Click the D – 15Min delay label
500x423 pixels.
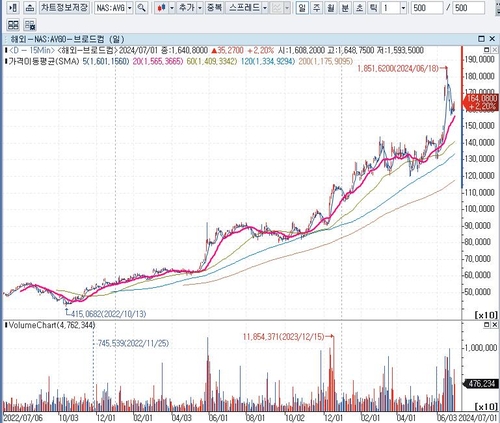tap(31, 50)
